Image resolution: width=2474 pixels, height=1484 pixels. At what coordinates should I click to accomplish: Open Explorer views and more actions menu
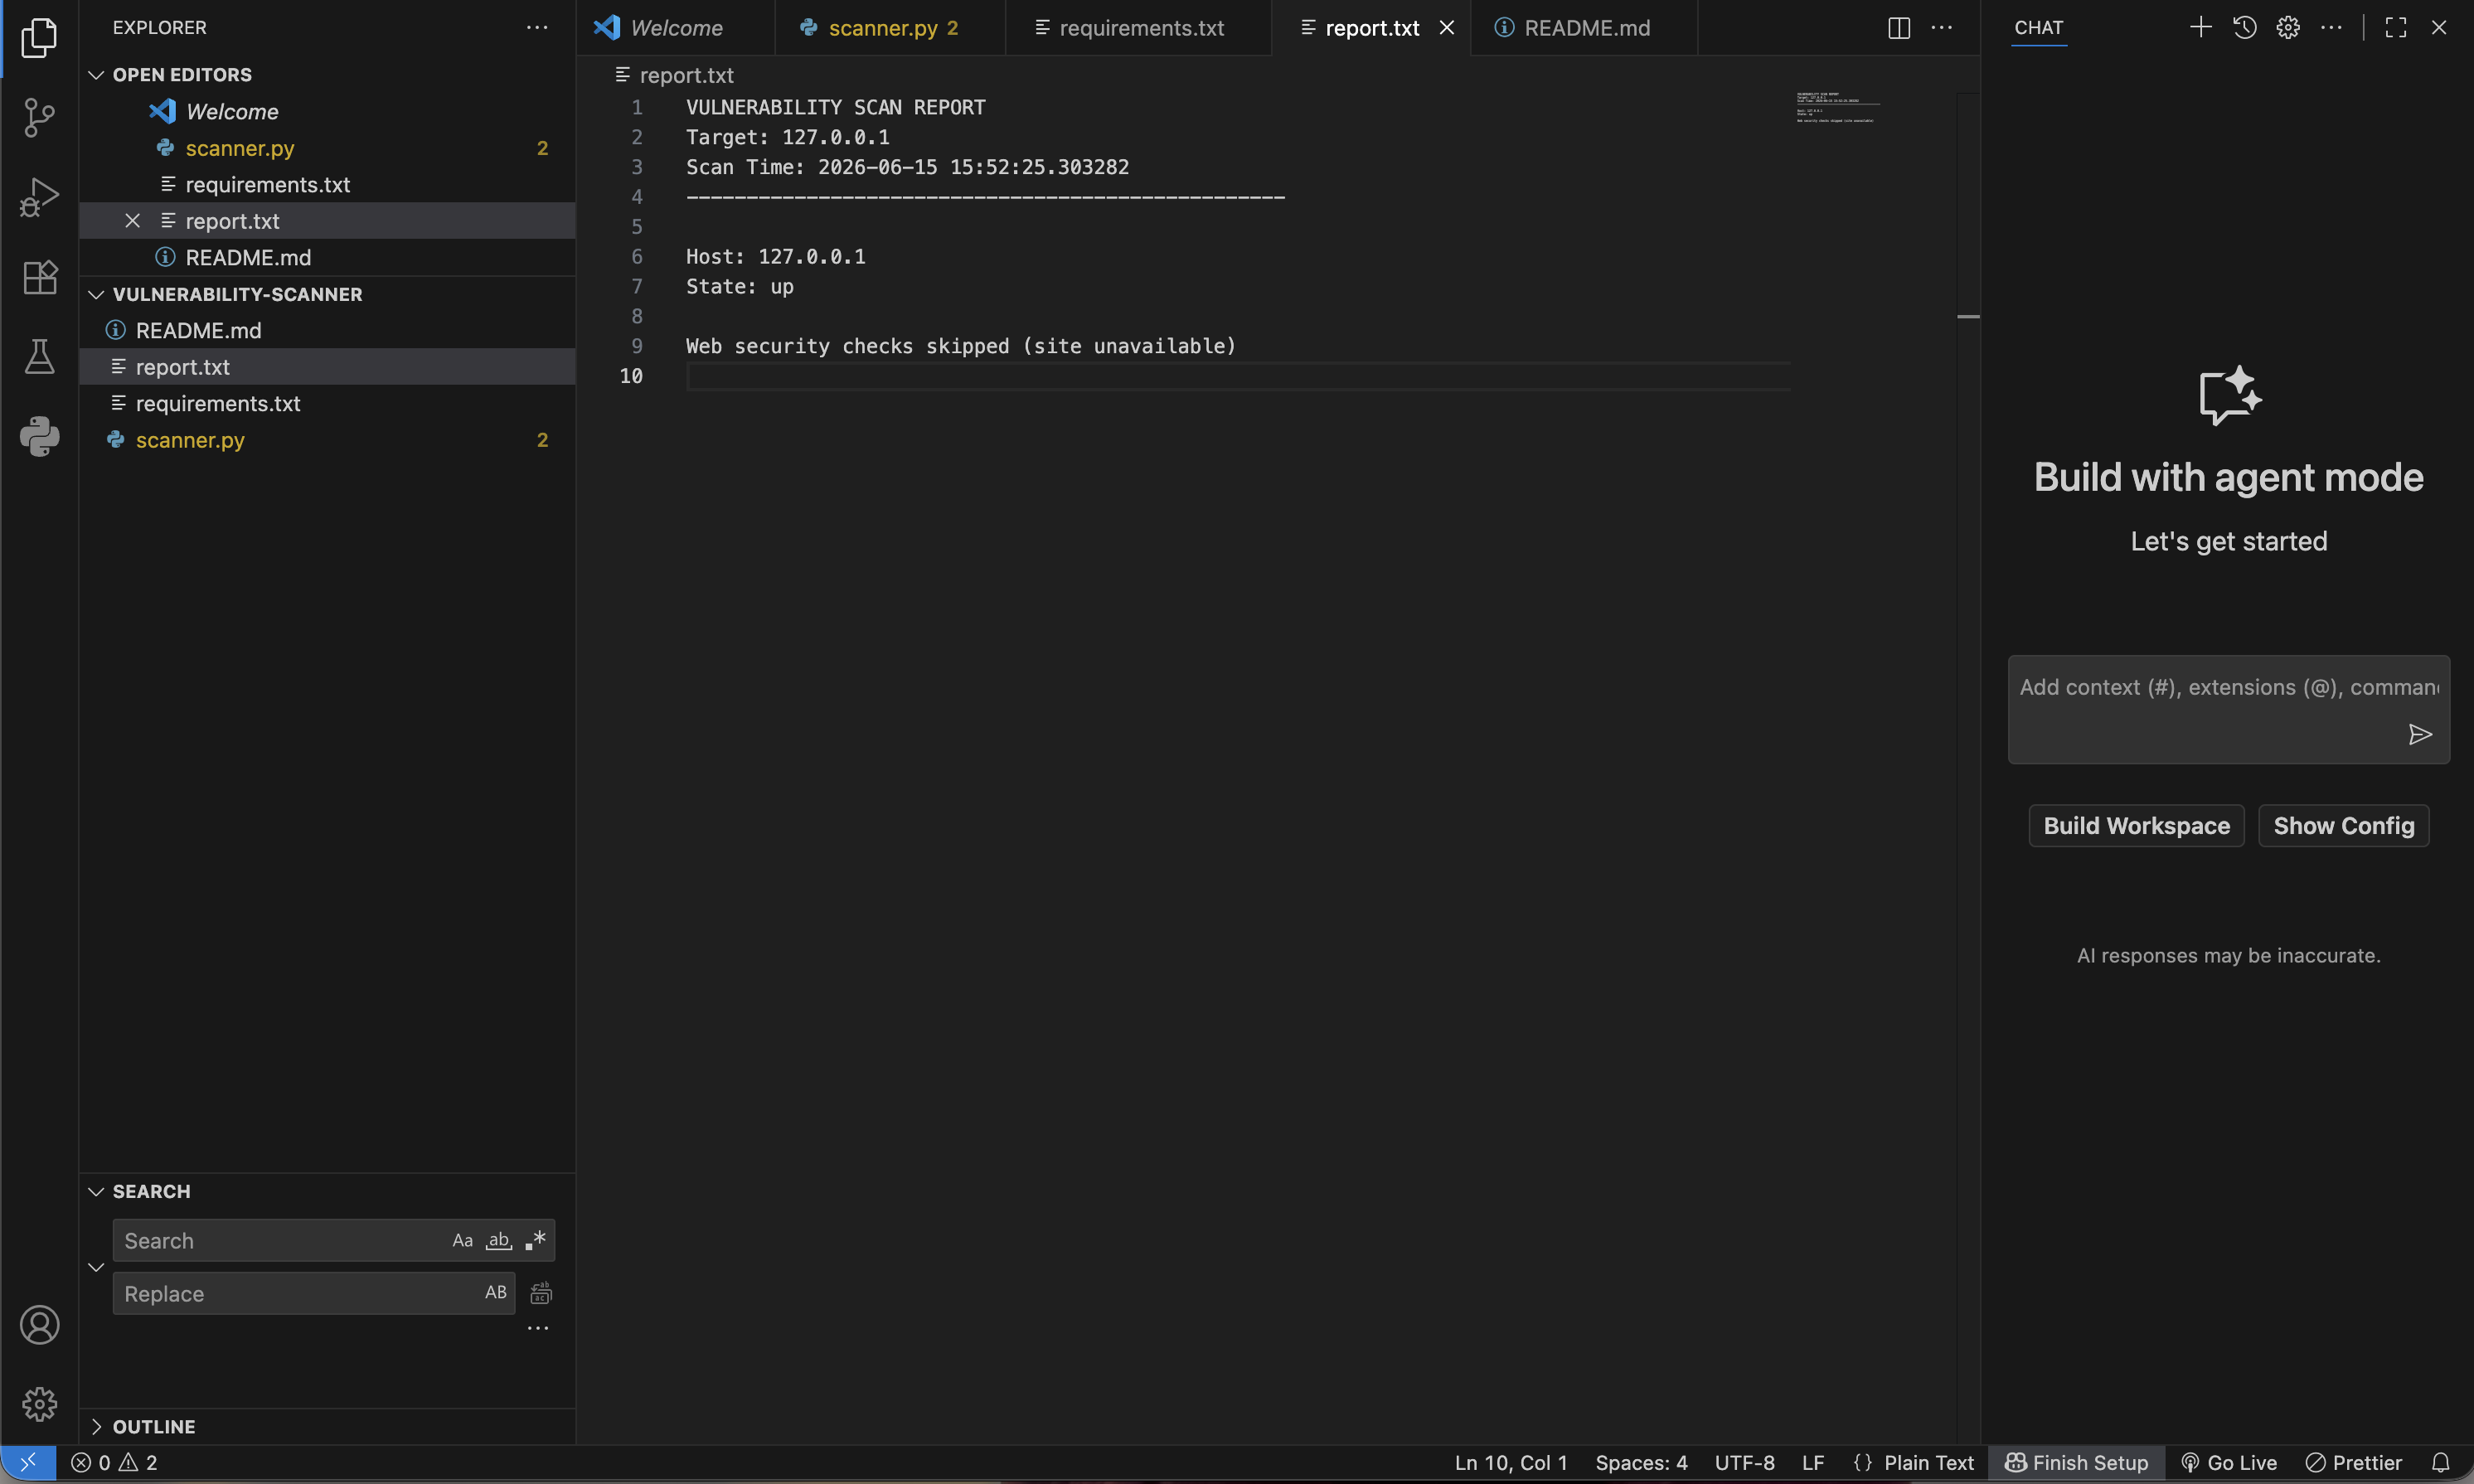(x=537, y=28)
